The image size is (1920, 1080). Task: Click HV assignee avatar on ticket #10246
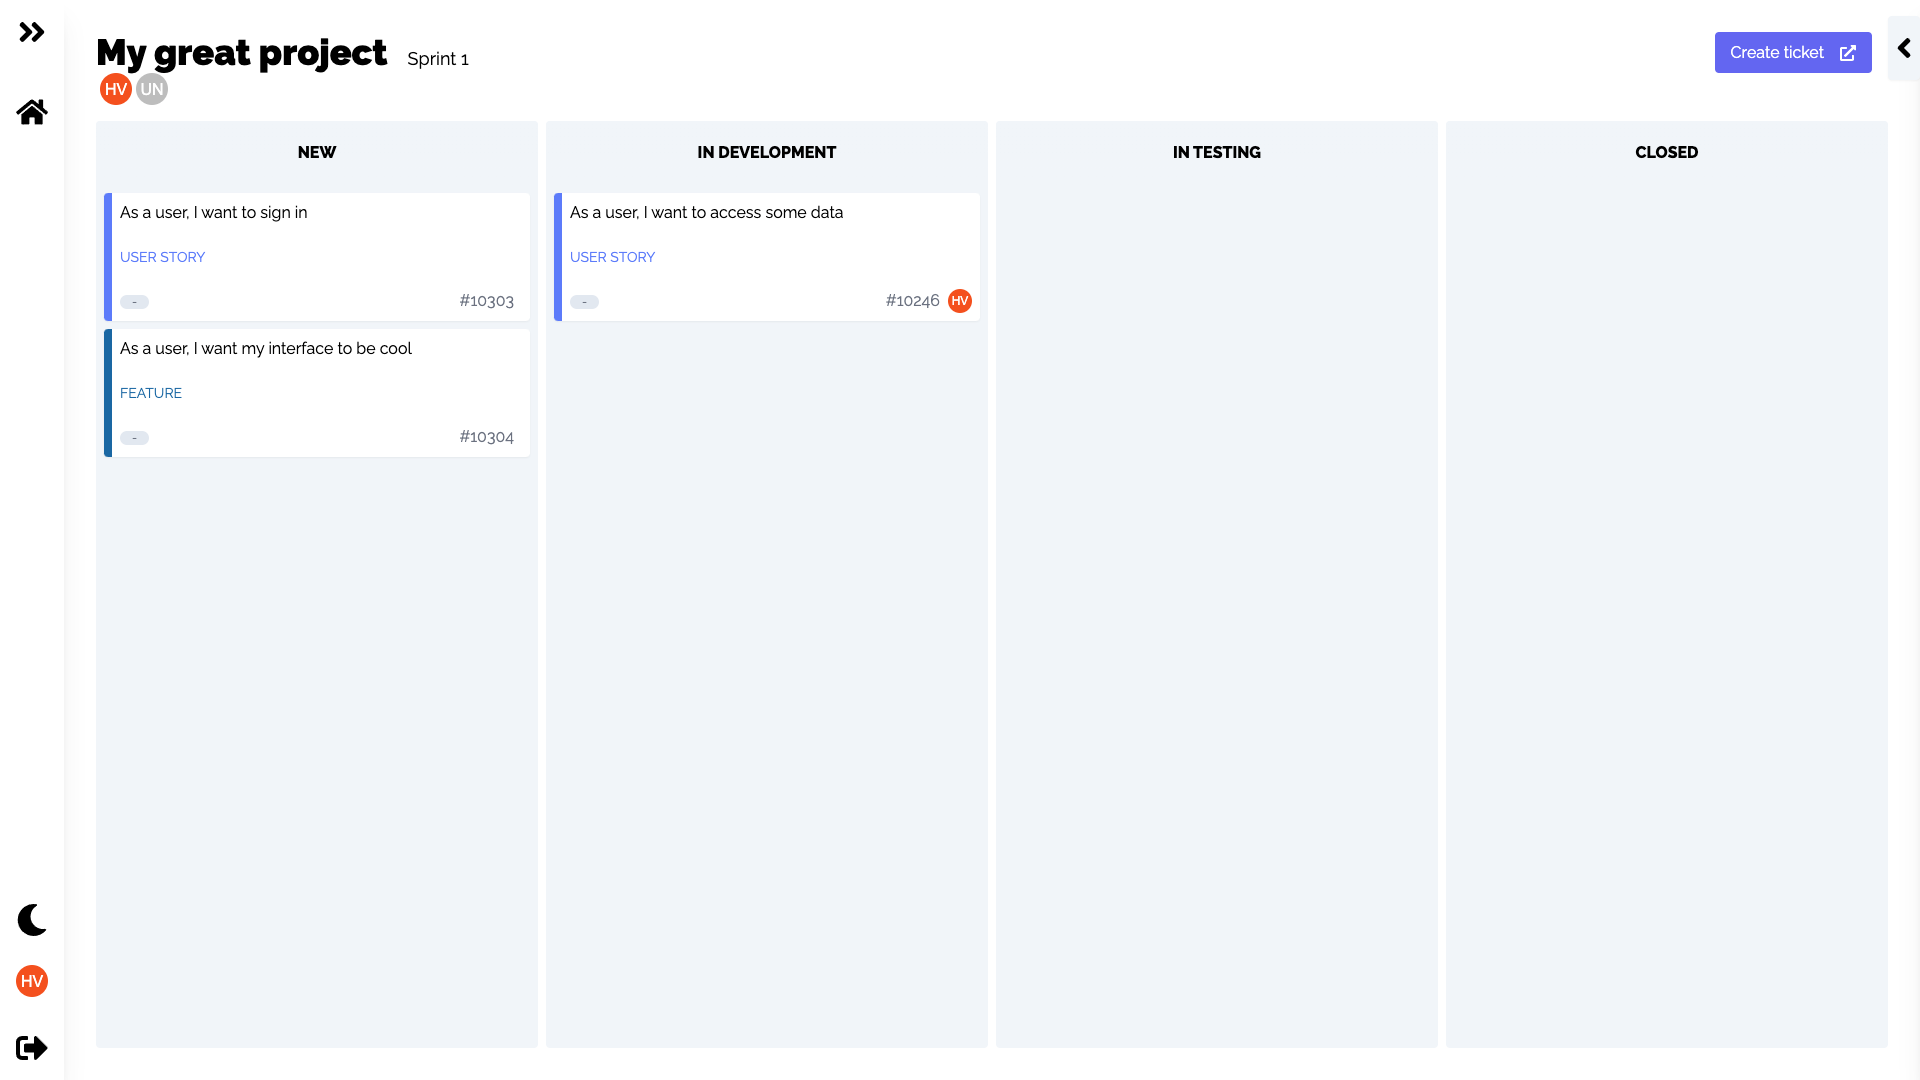(x=960, y=301)
